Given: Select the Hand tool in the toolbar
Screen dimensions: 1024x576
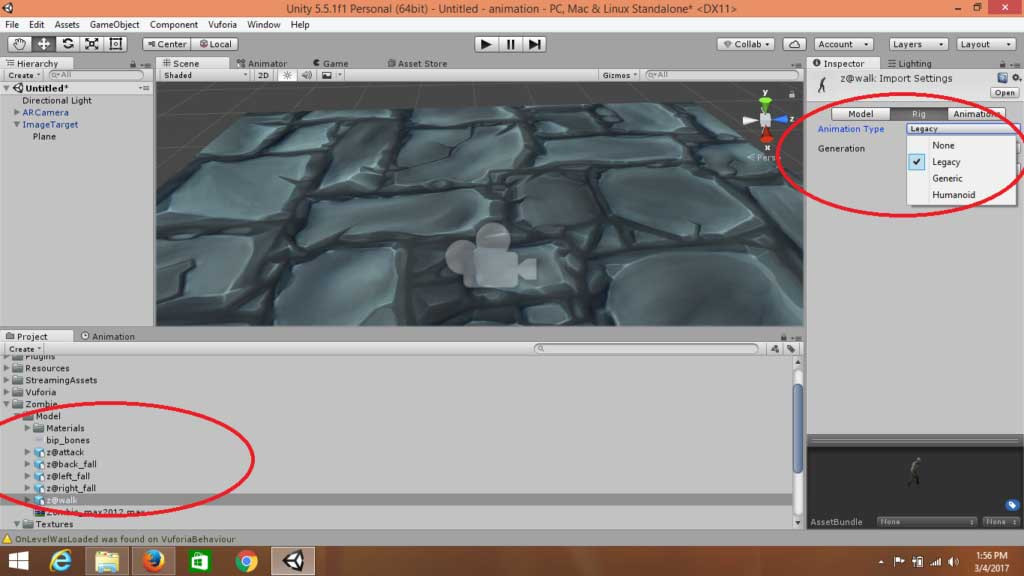Looking at the screenshot, I should (x=22, y=44).
